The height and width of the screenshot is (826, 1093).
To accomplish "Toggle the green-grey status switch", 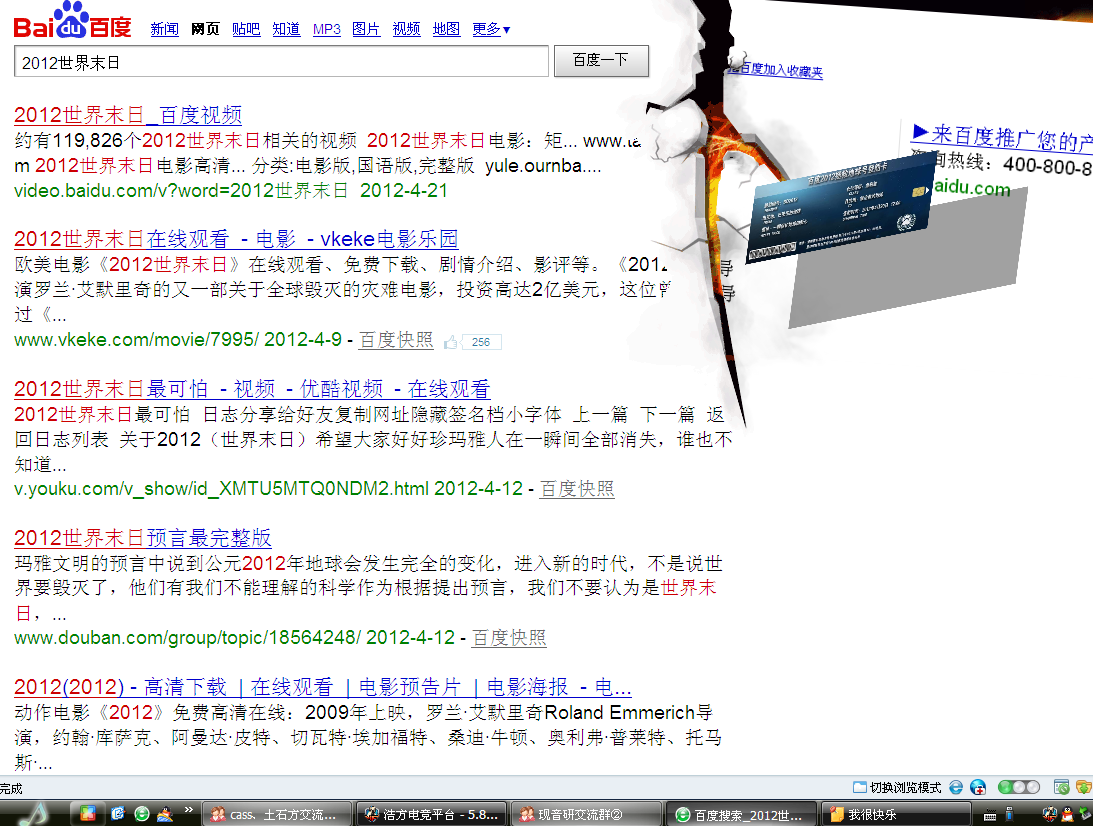I will (x=1018, y=788).
